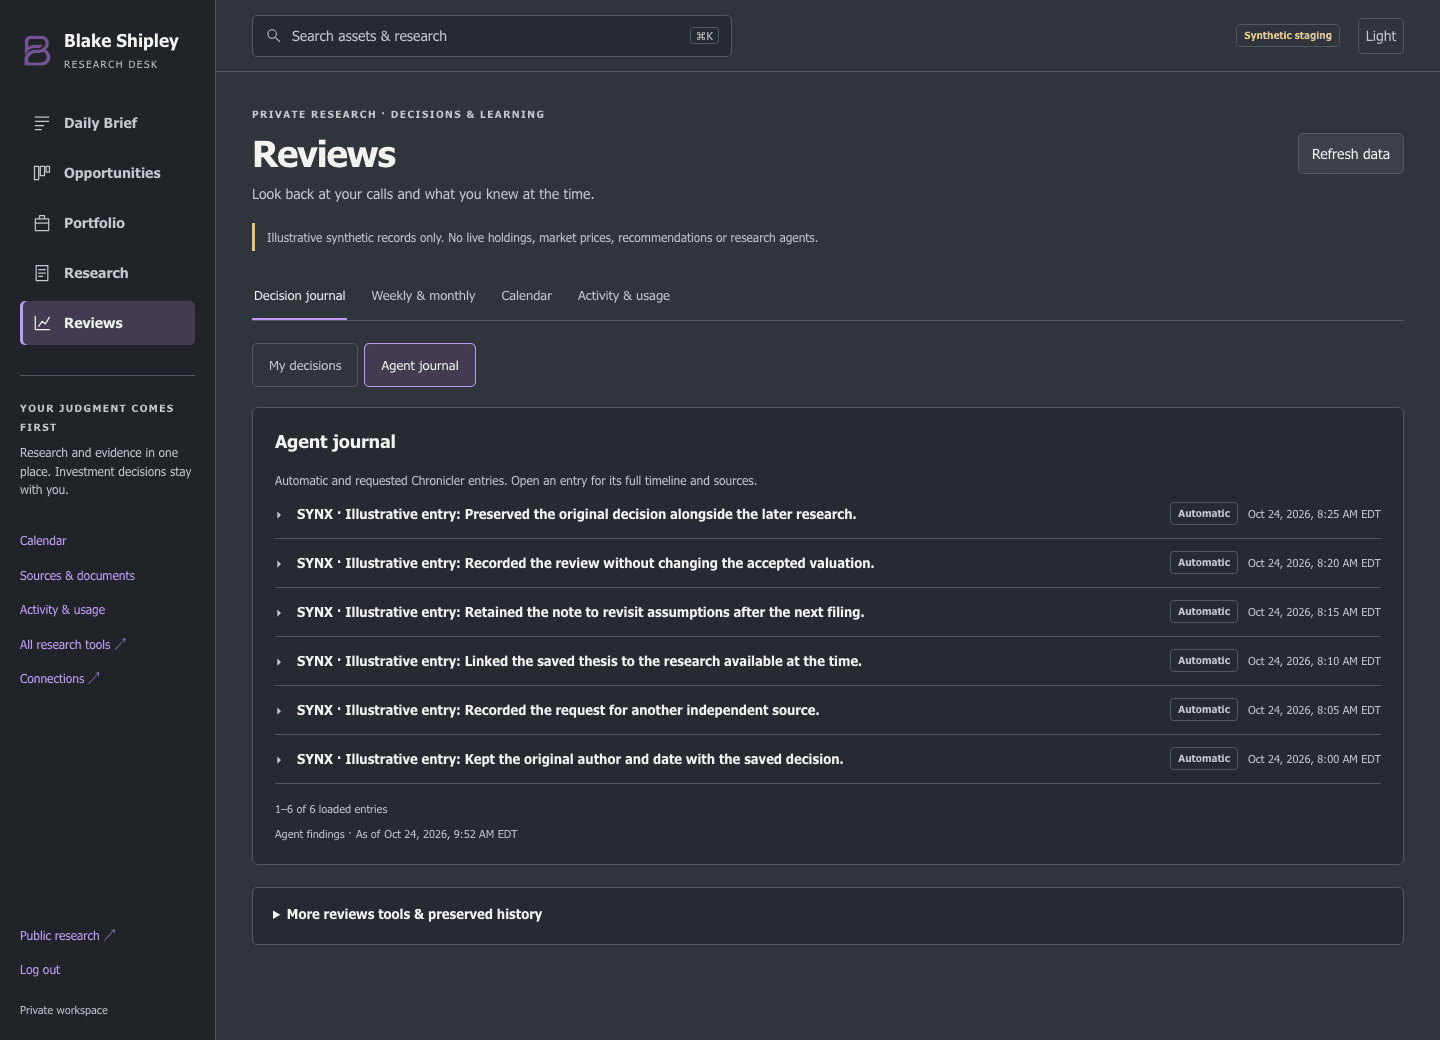The height and width of the screenshot is (1040, 1440).
Task: Open the Calendar tab
Action: pyautogui.click(x=526, y=296)
